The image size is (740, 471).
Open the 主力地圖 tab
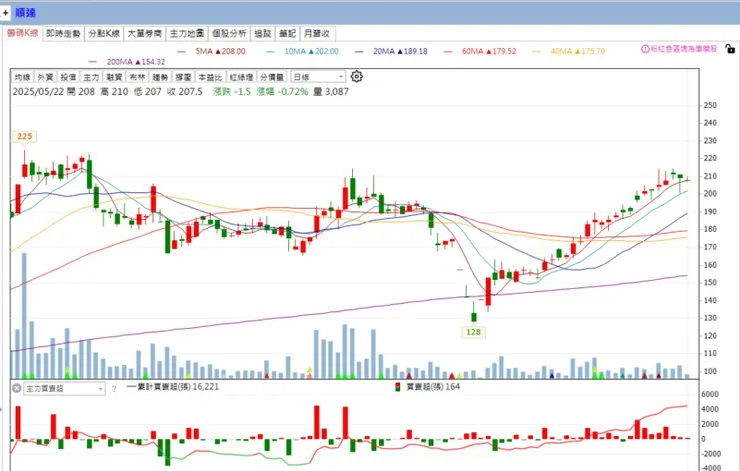coord(187,34)
